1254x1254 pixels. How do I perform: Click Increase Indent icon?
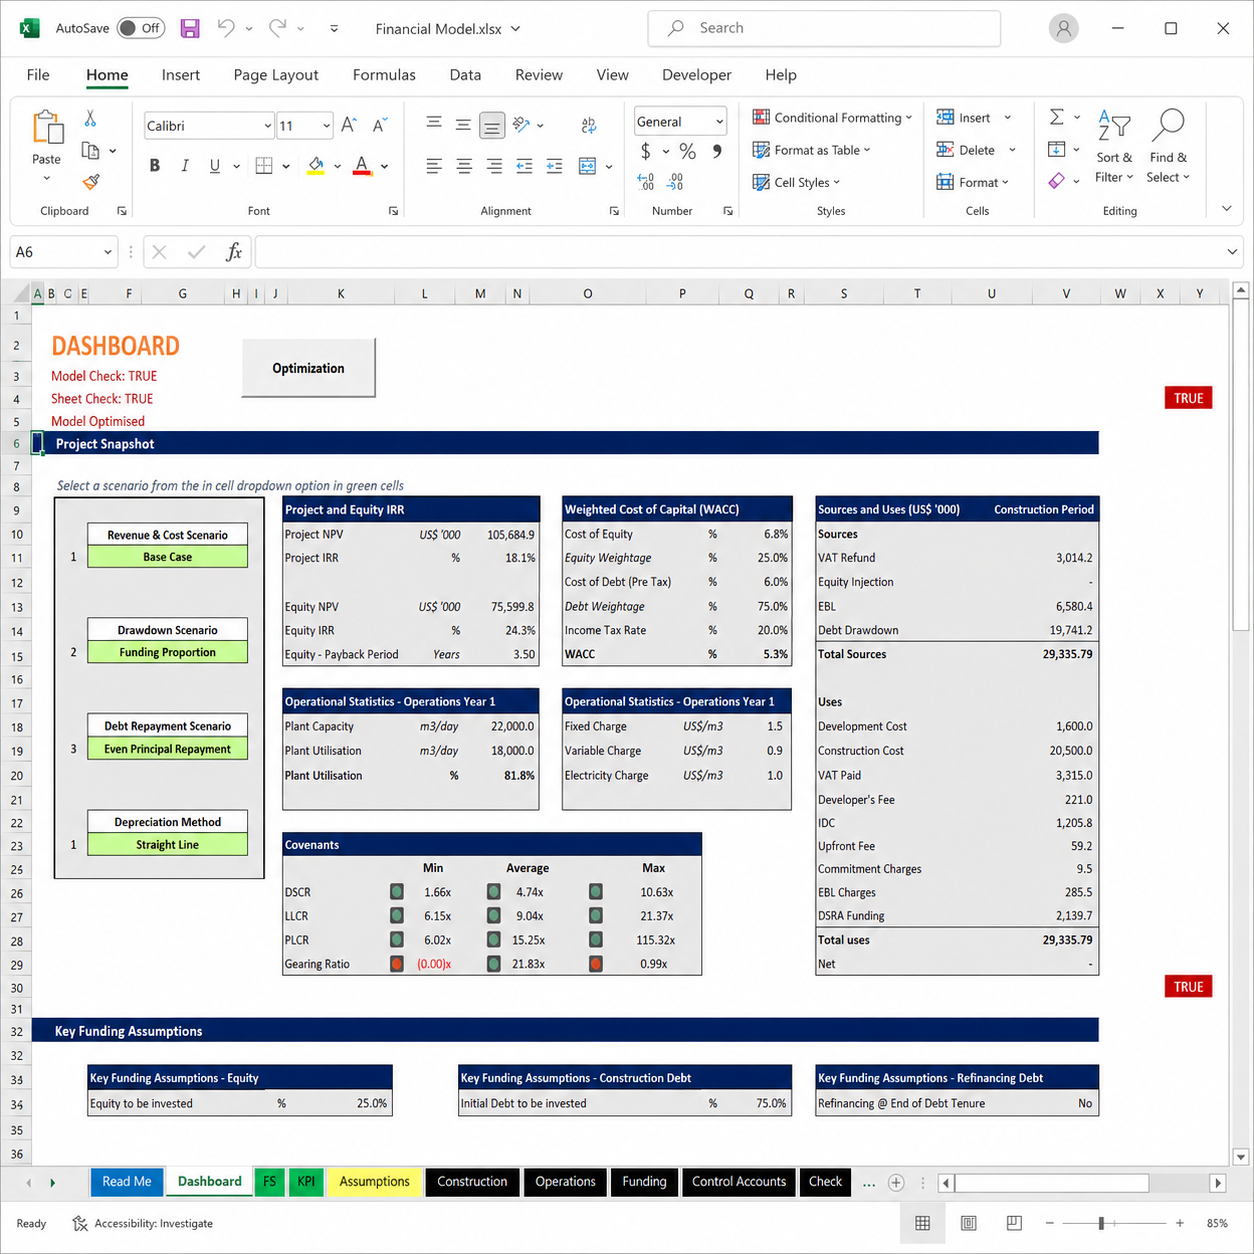[554, 166]
